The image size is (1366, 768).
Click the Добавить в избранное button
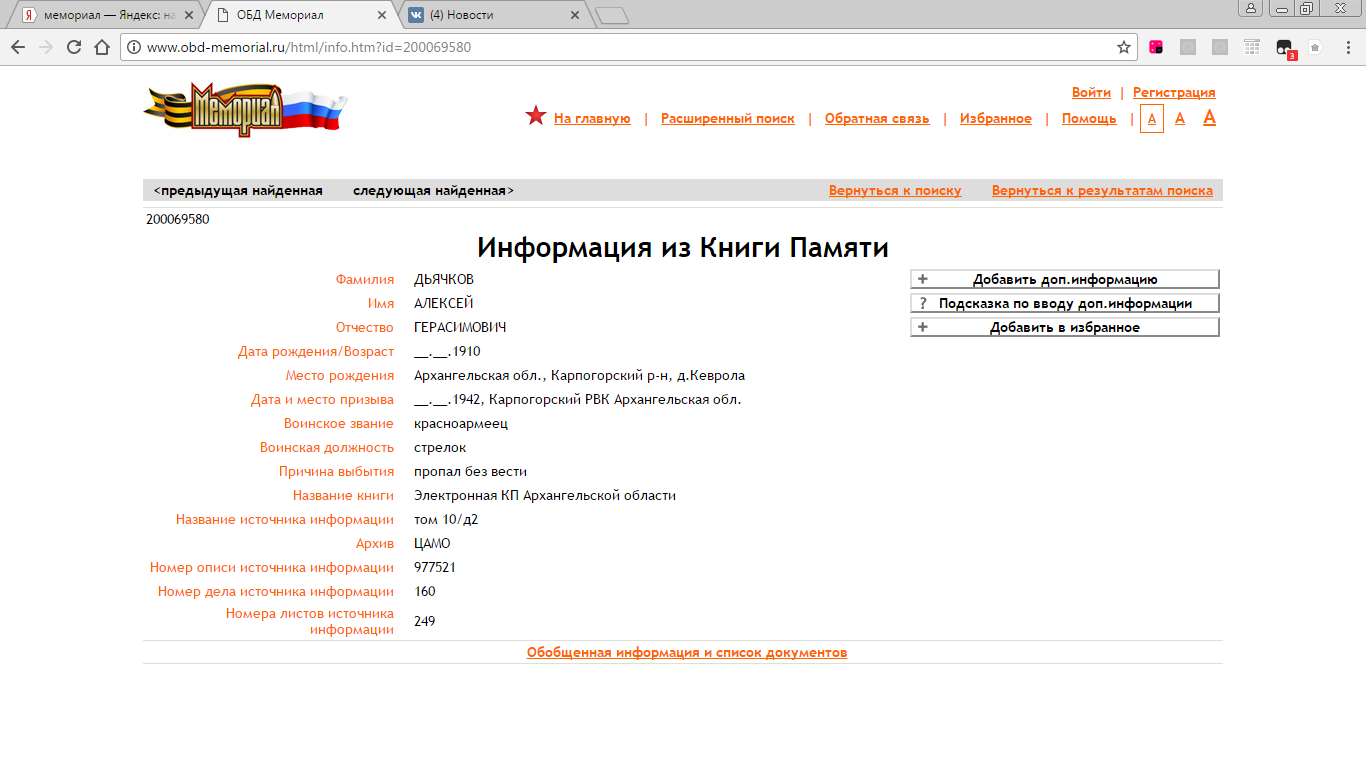(x=1065, y=327)
